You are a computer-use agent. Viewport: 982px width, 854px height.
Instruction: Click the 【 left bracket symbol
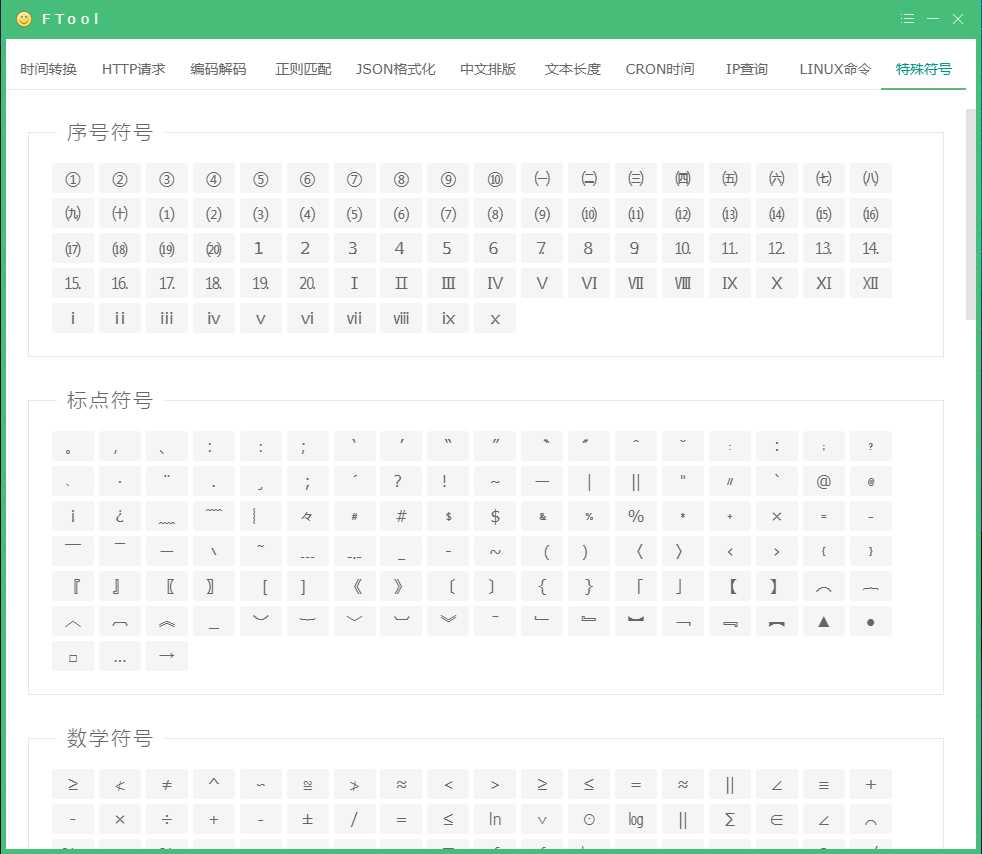pos(730,586)
